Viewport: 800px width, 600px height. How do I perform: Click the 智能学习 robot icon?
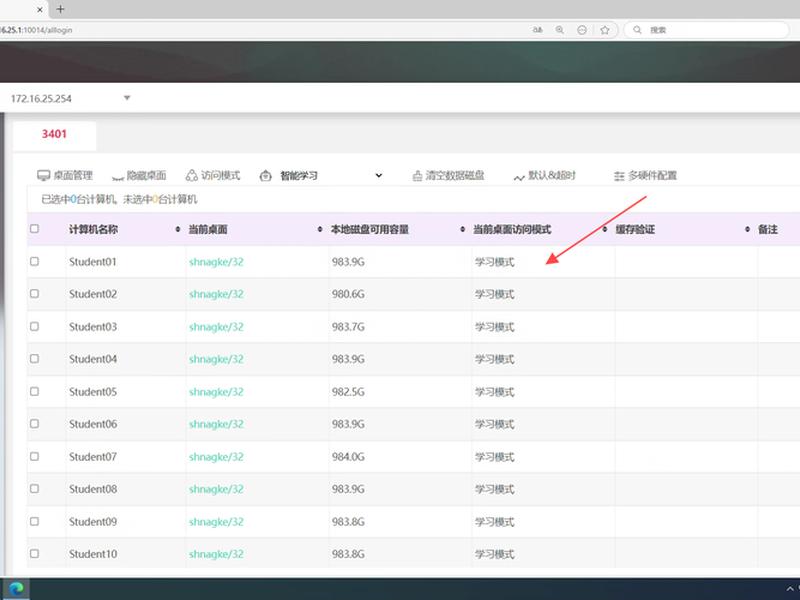[x=265, y=176]
